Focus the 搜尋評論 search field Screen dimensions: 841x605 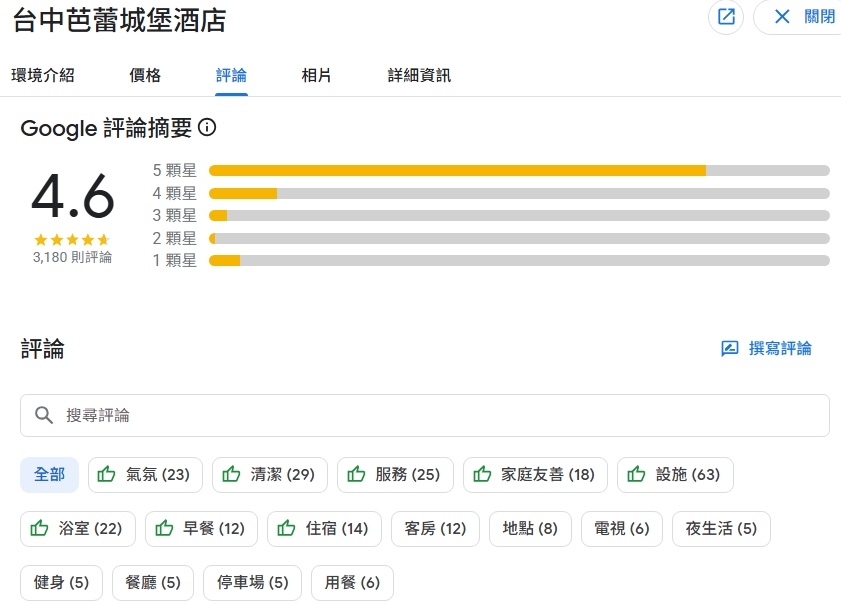pyautogui.click(x=440, y=415)
